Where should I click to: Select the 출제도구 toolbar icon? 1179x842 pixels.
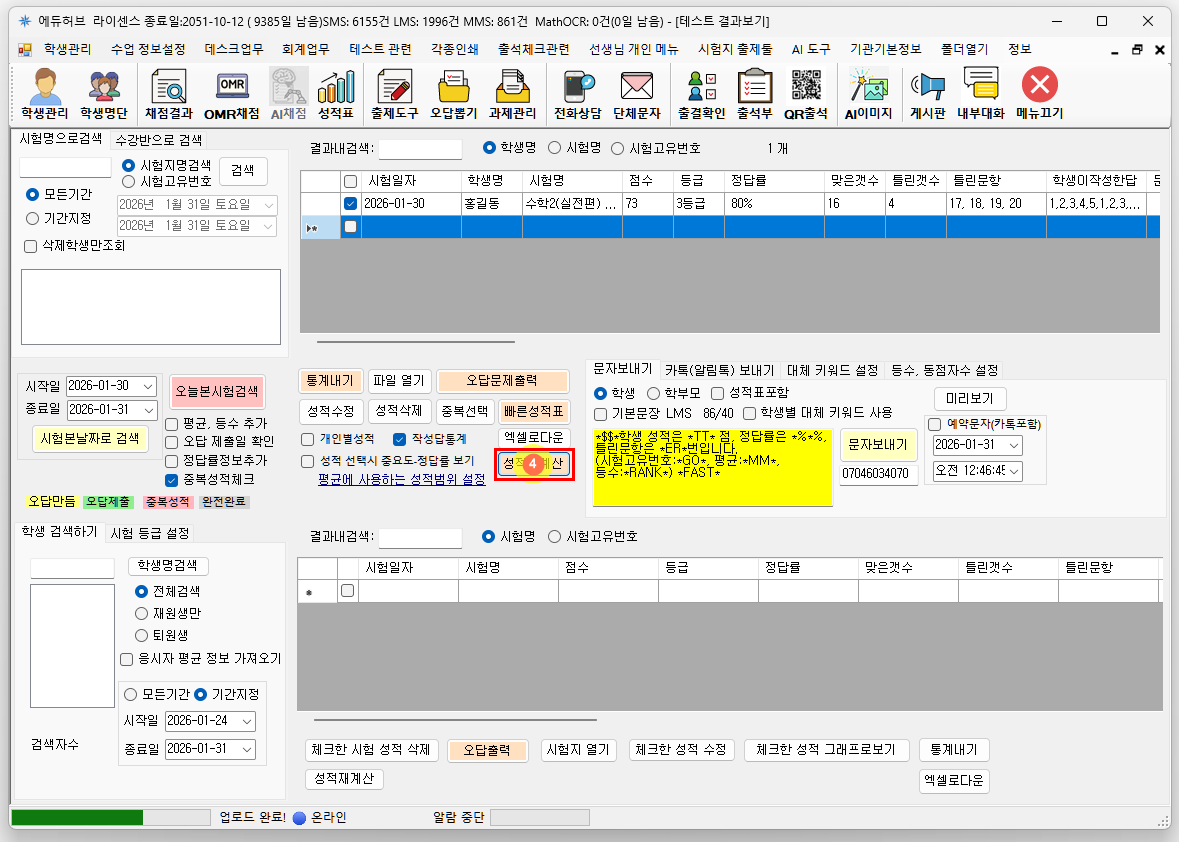394,95
